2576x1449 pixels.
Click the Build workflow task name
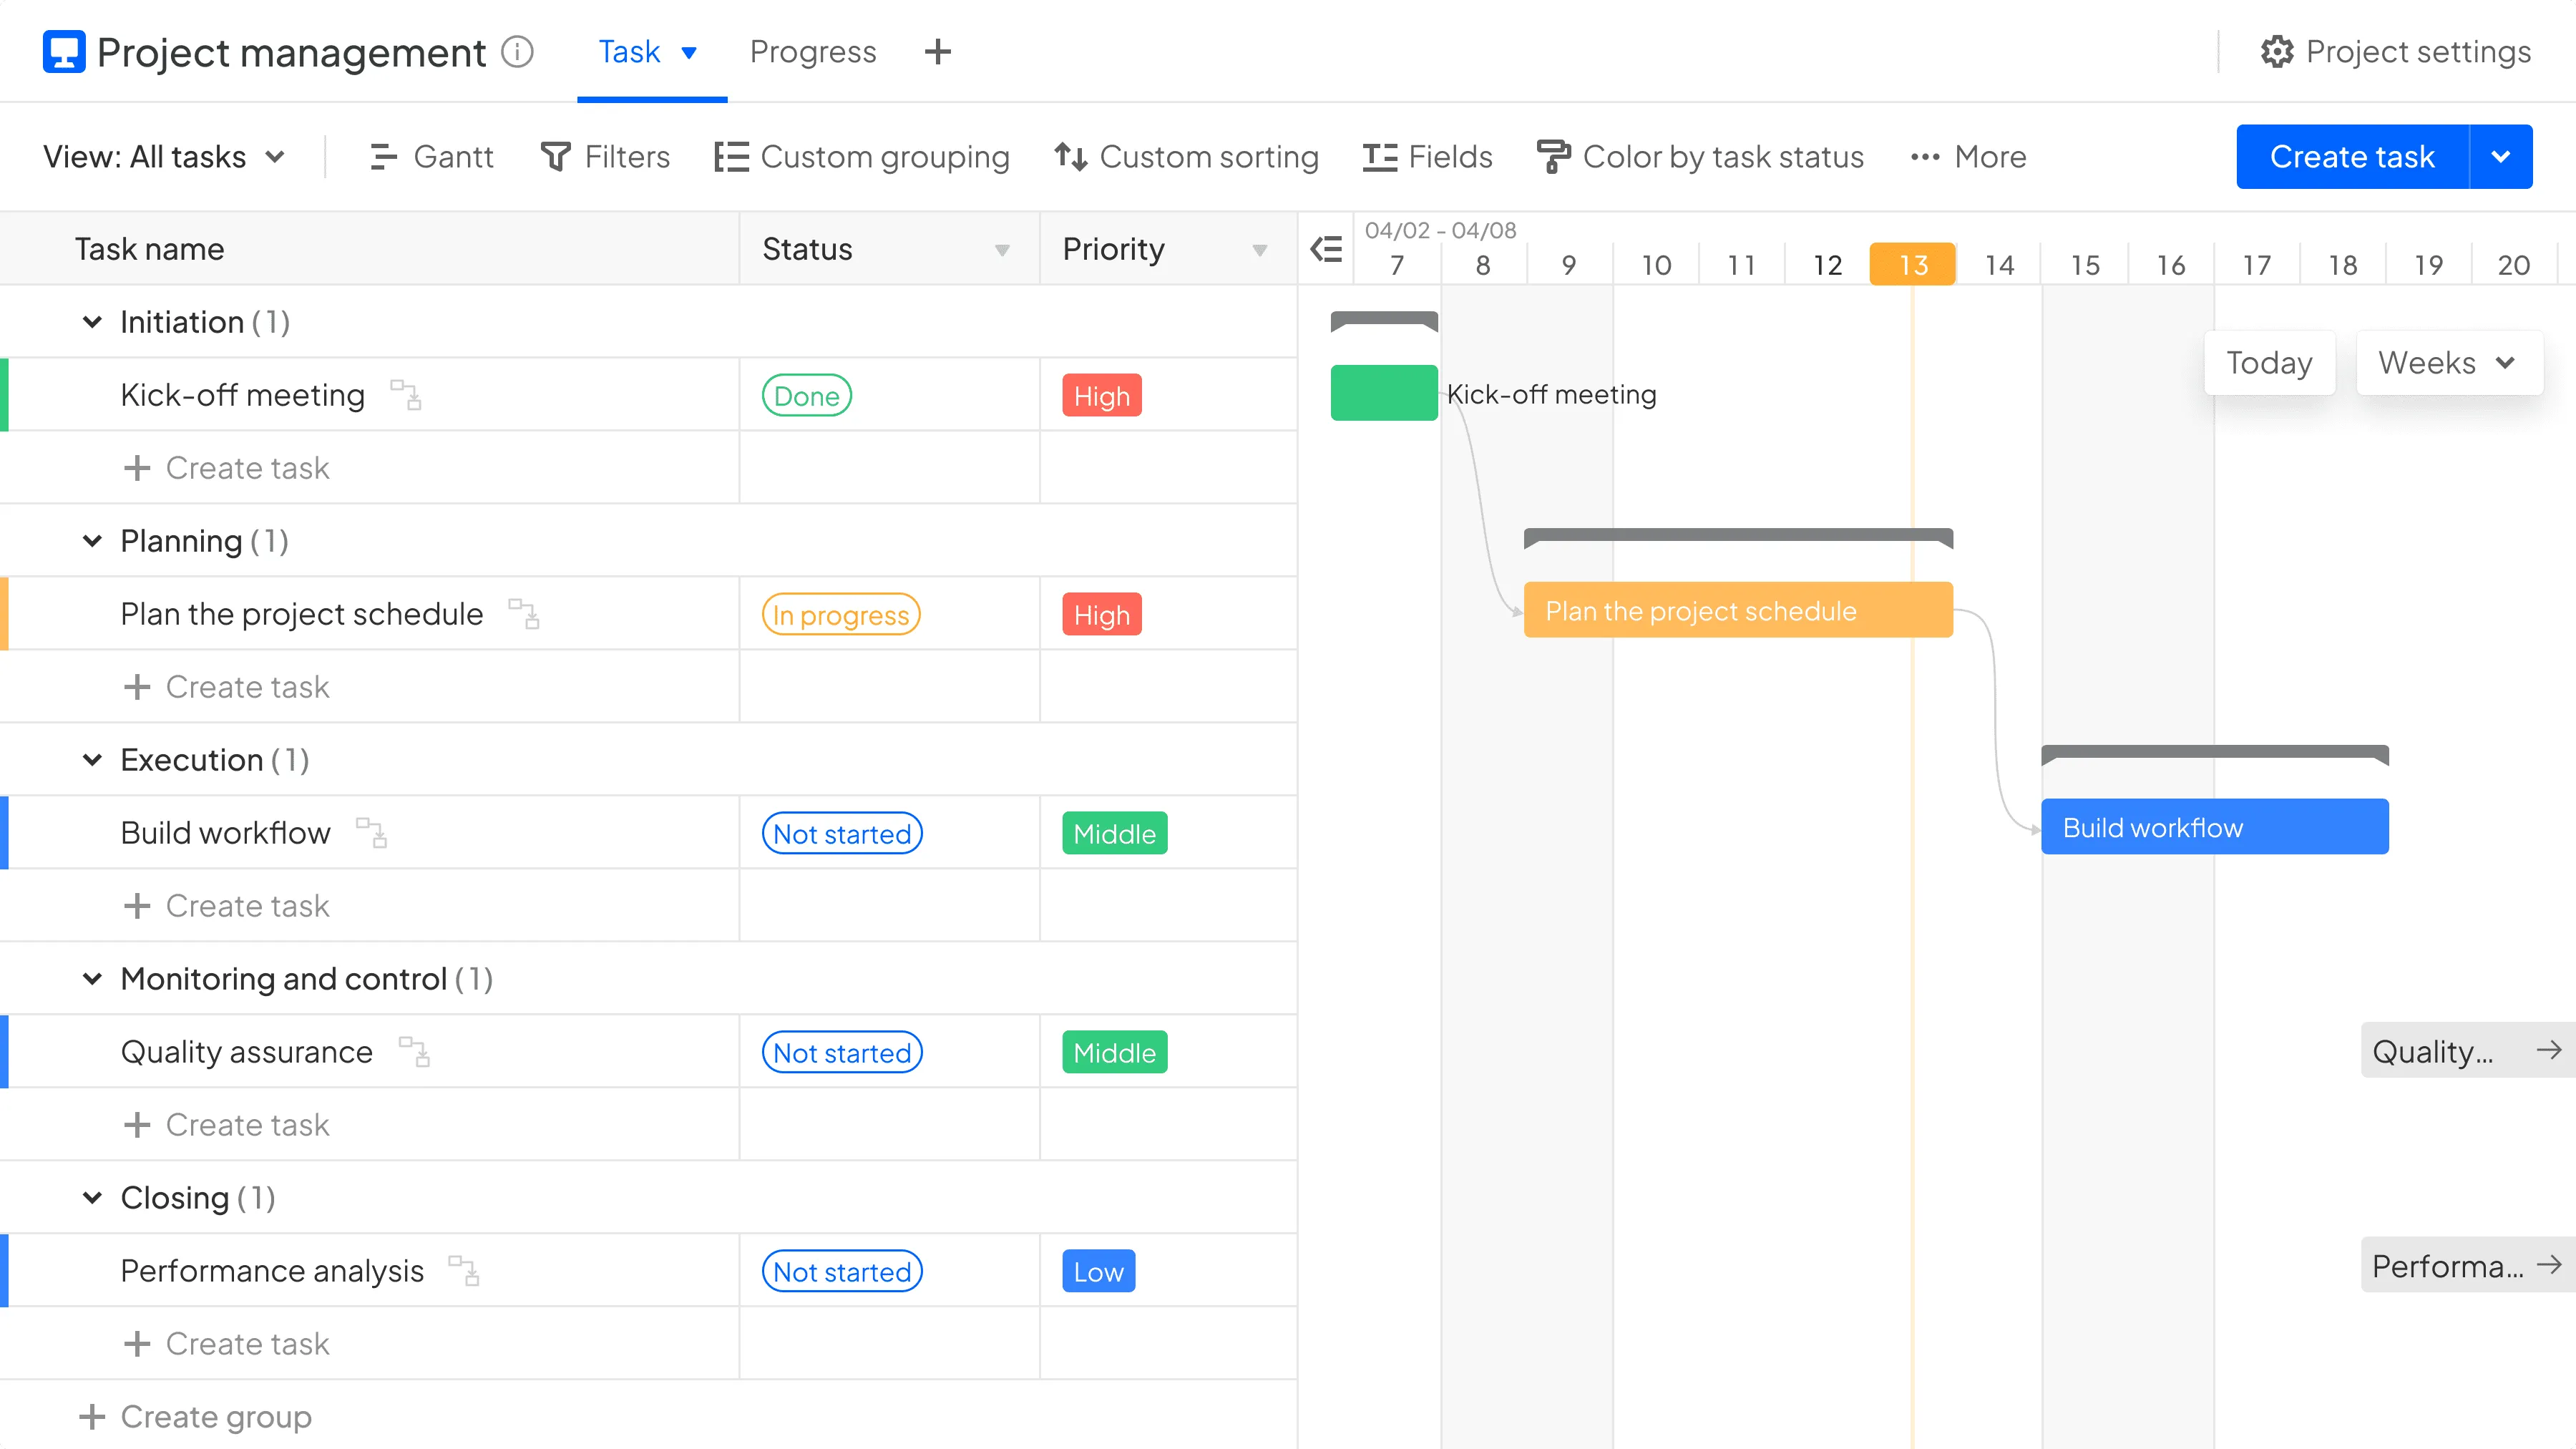[x=226, y=833]
